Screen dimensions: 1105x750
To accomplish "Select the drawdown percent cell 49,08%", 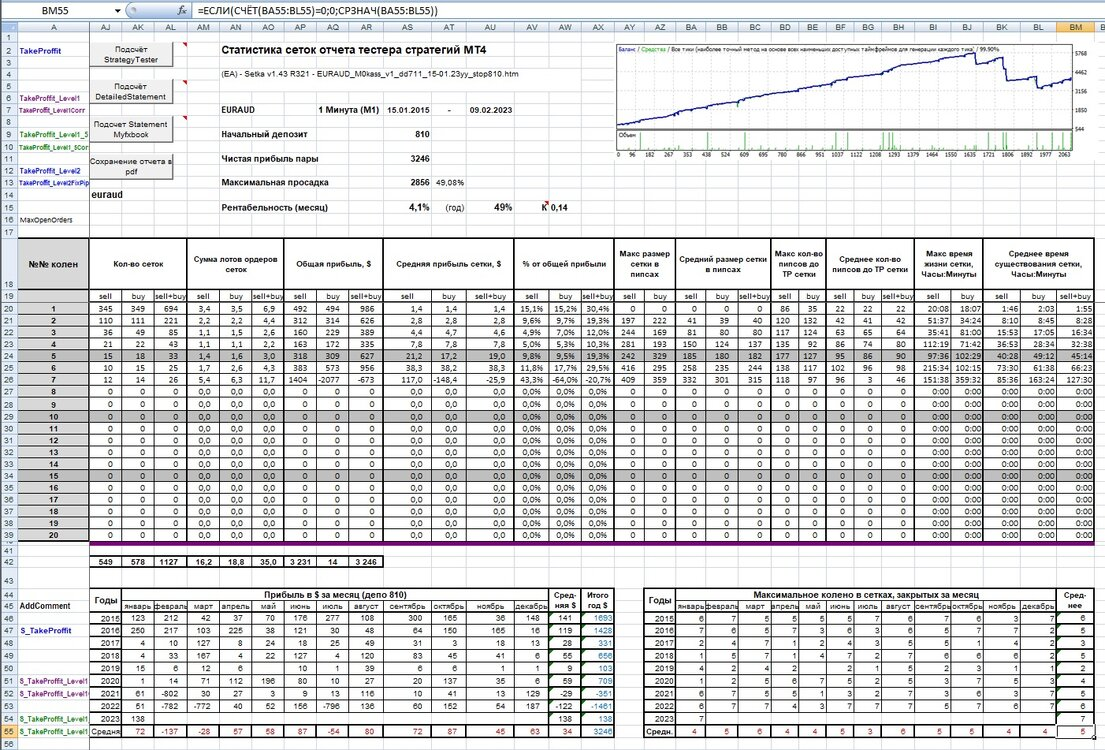I will point(450,182).
